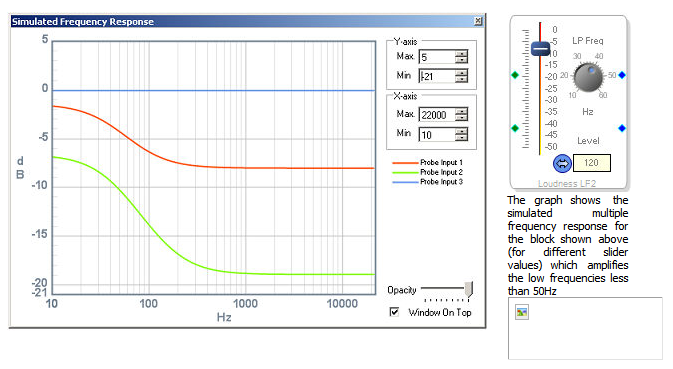The image size is (673, 369).
Task: Select Probe Input 1 legend entry
Action: tap(427, 162)
